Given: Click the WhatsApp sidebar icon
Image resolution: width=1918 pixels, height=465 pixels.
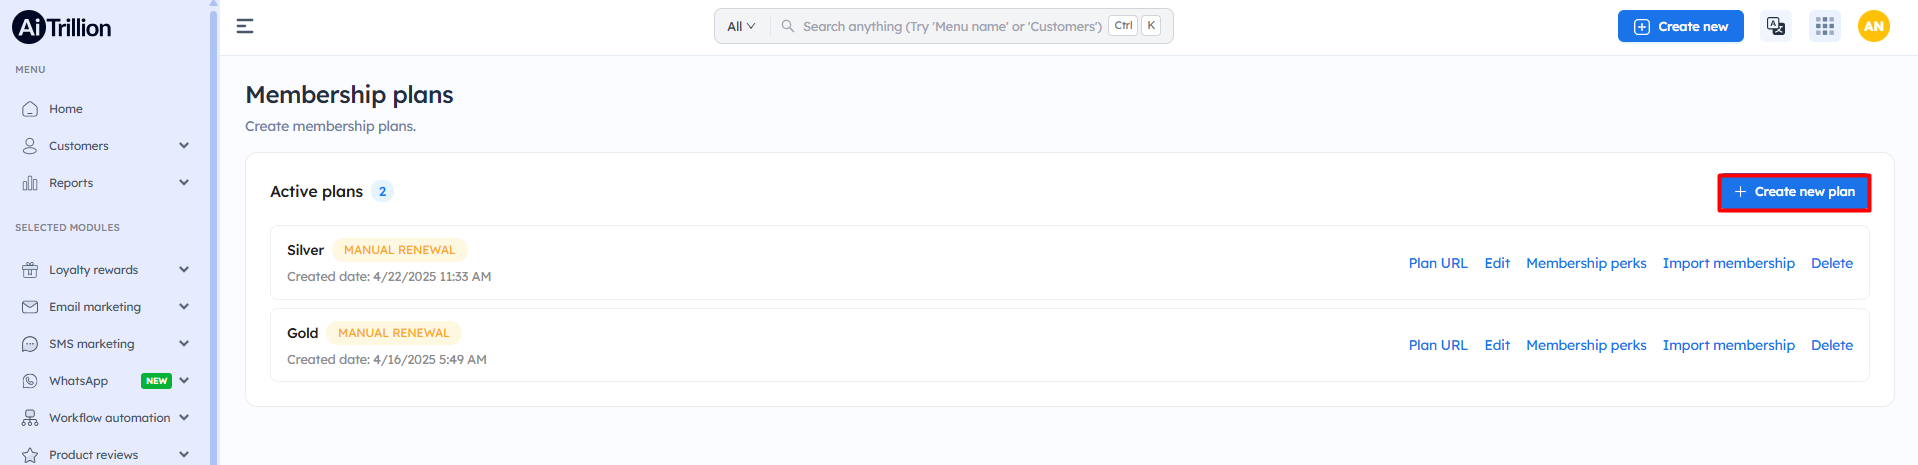Looking at the screenshot, I should (30, 381).
